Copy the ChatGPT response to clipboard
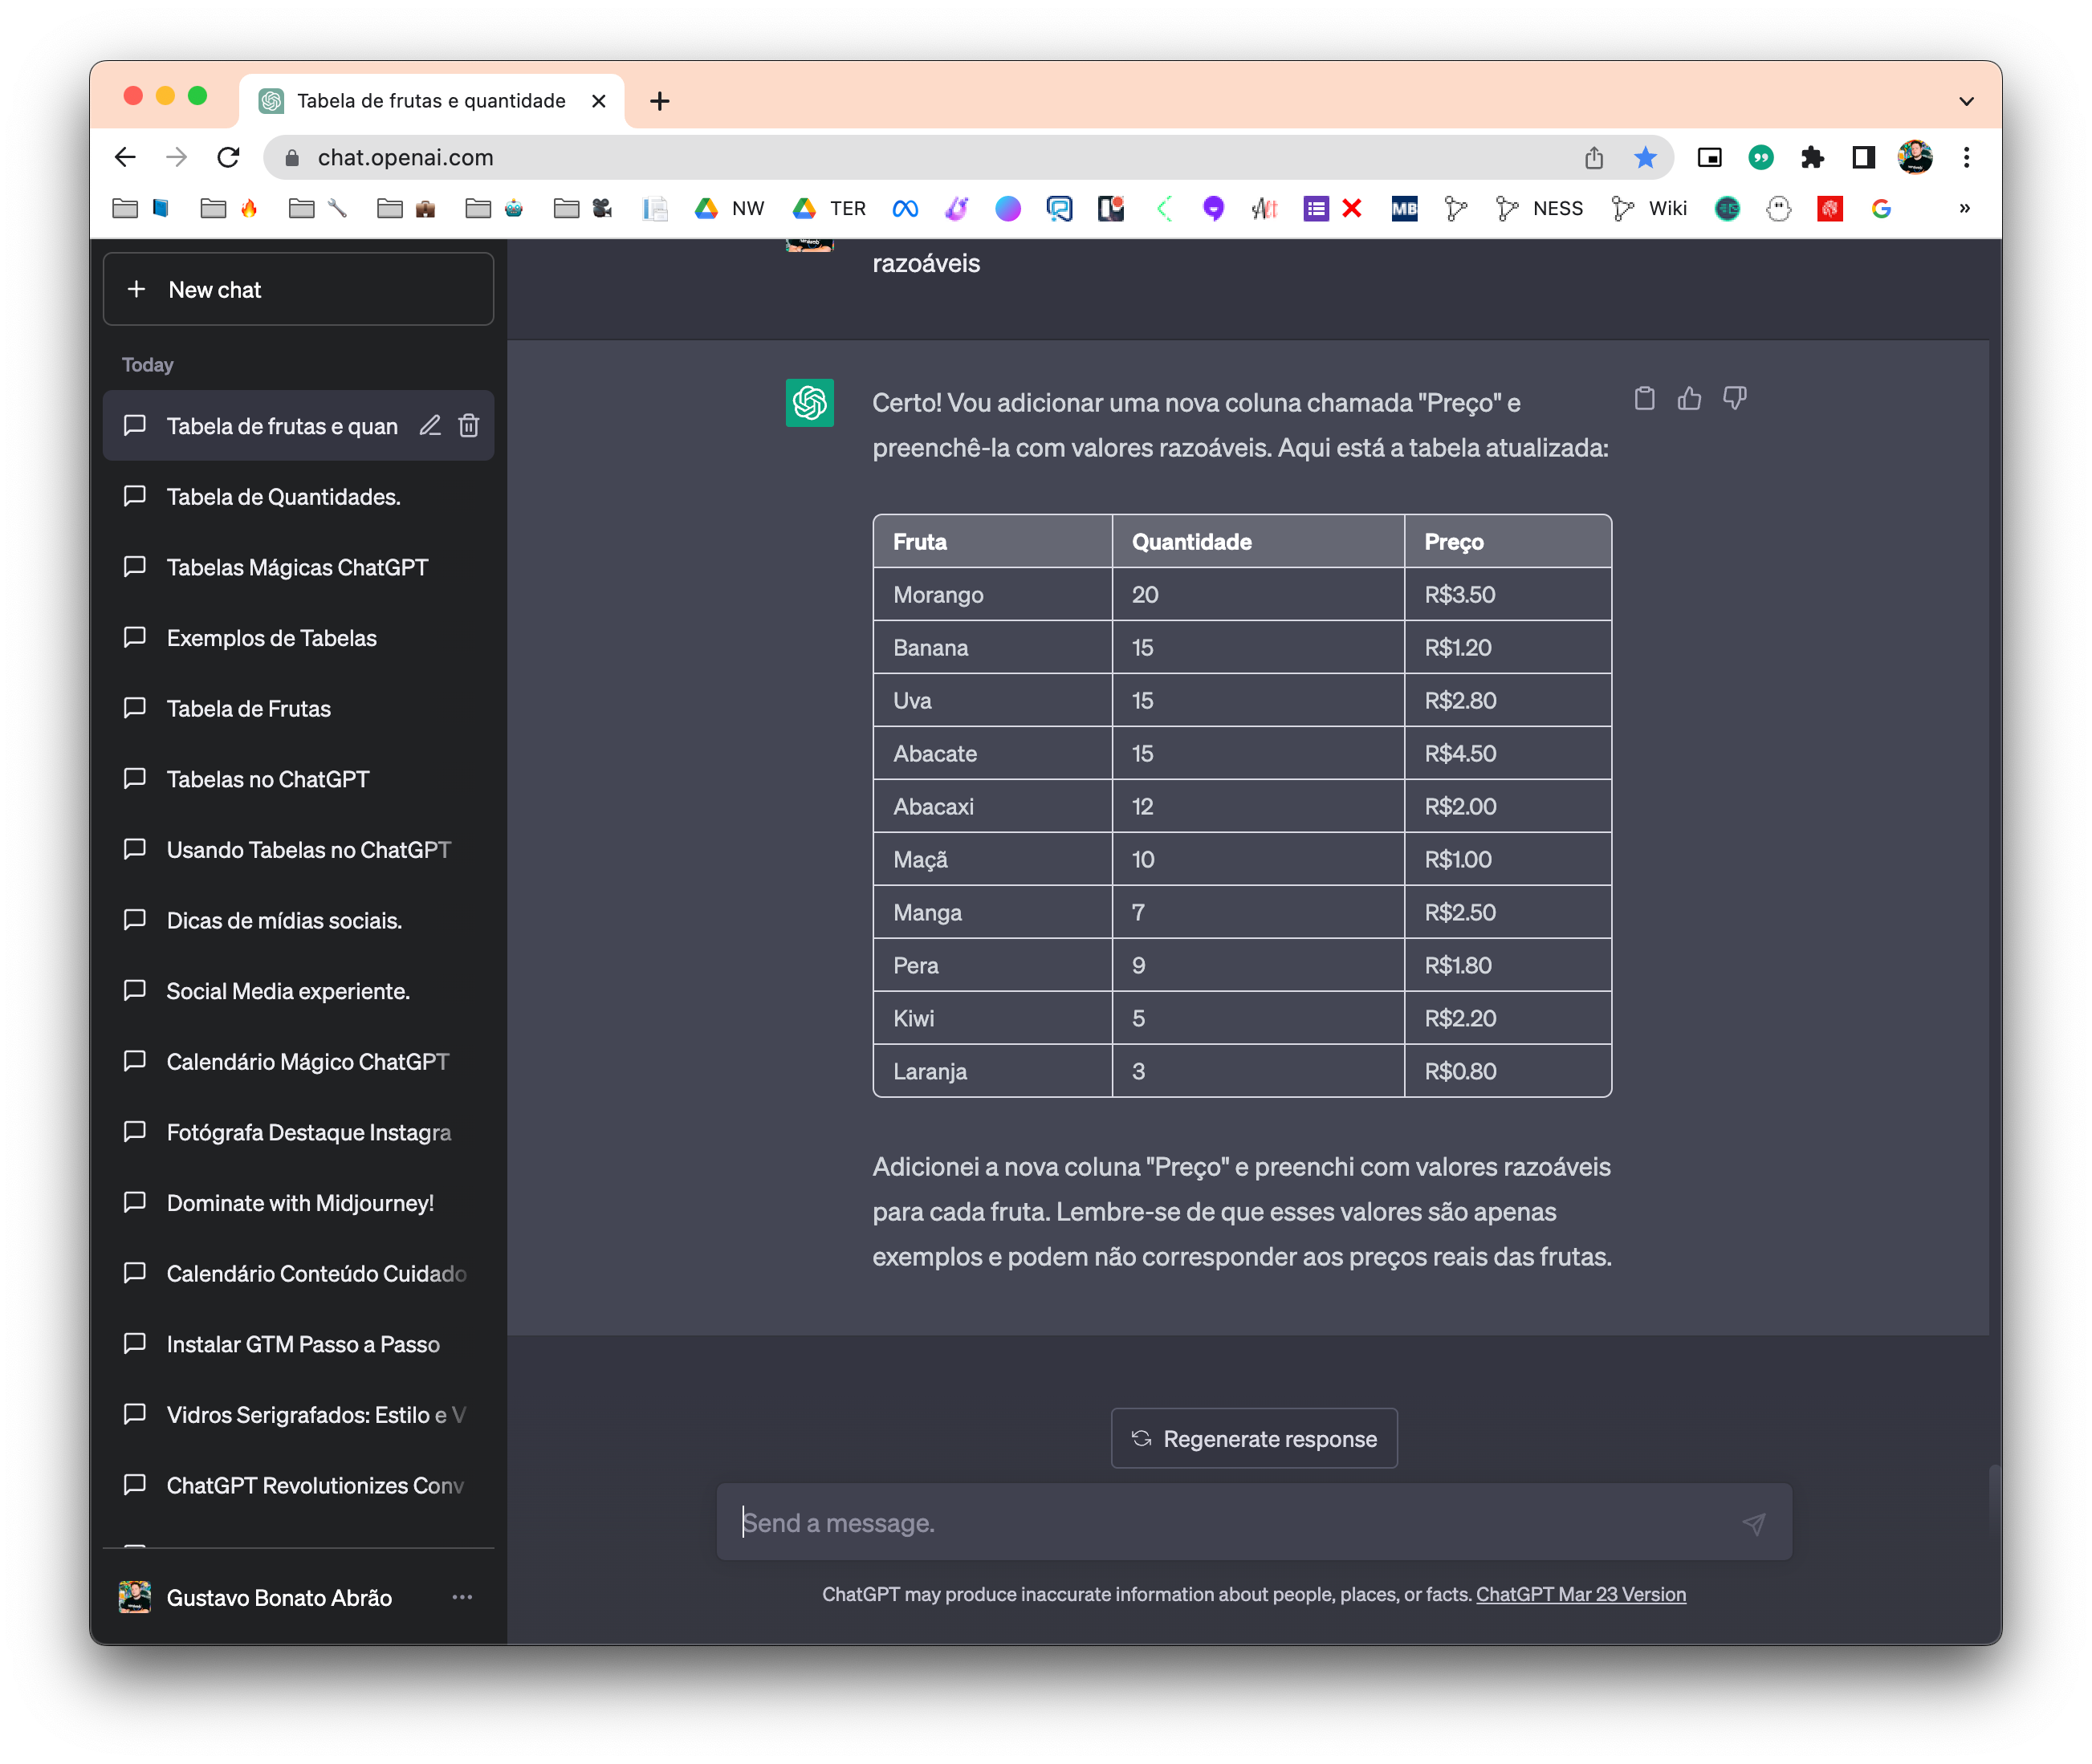Viewport: 2092px width, 1764px height. coord(1644,399)
